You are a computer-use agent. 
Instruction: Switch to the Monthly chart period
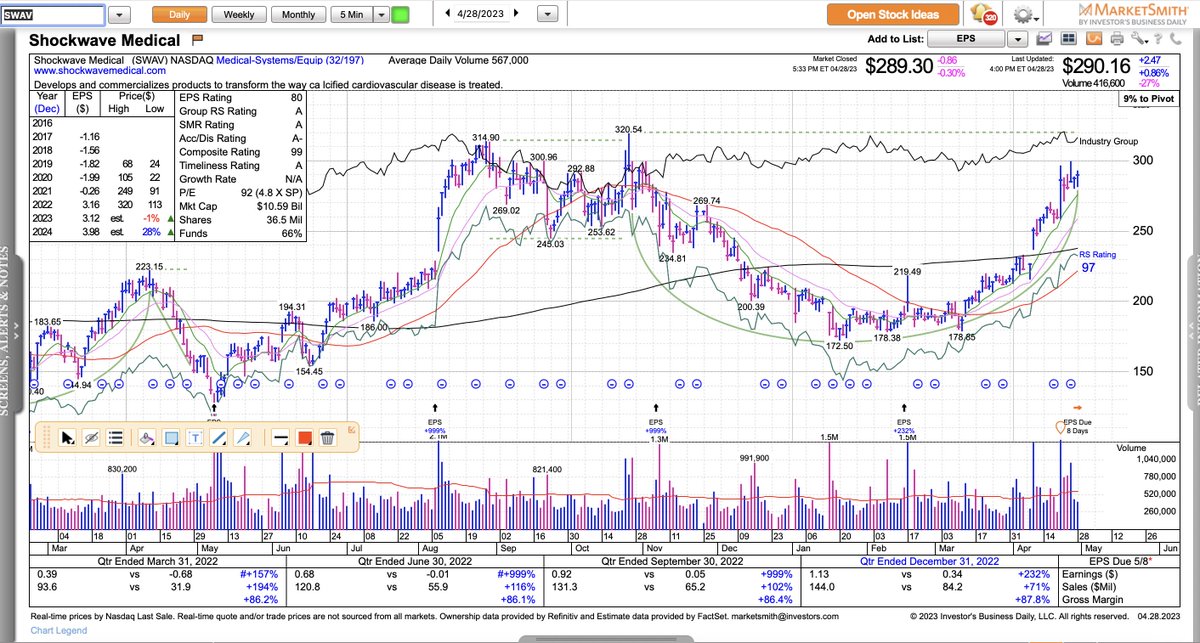tap(298, 15)
